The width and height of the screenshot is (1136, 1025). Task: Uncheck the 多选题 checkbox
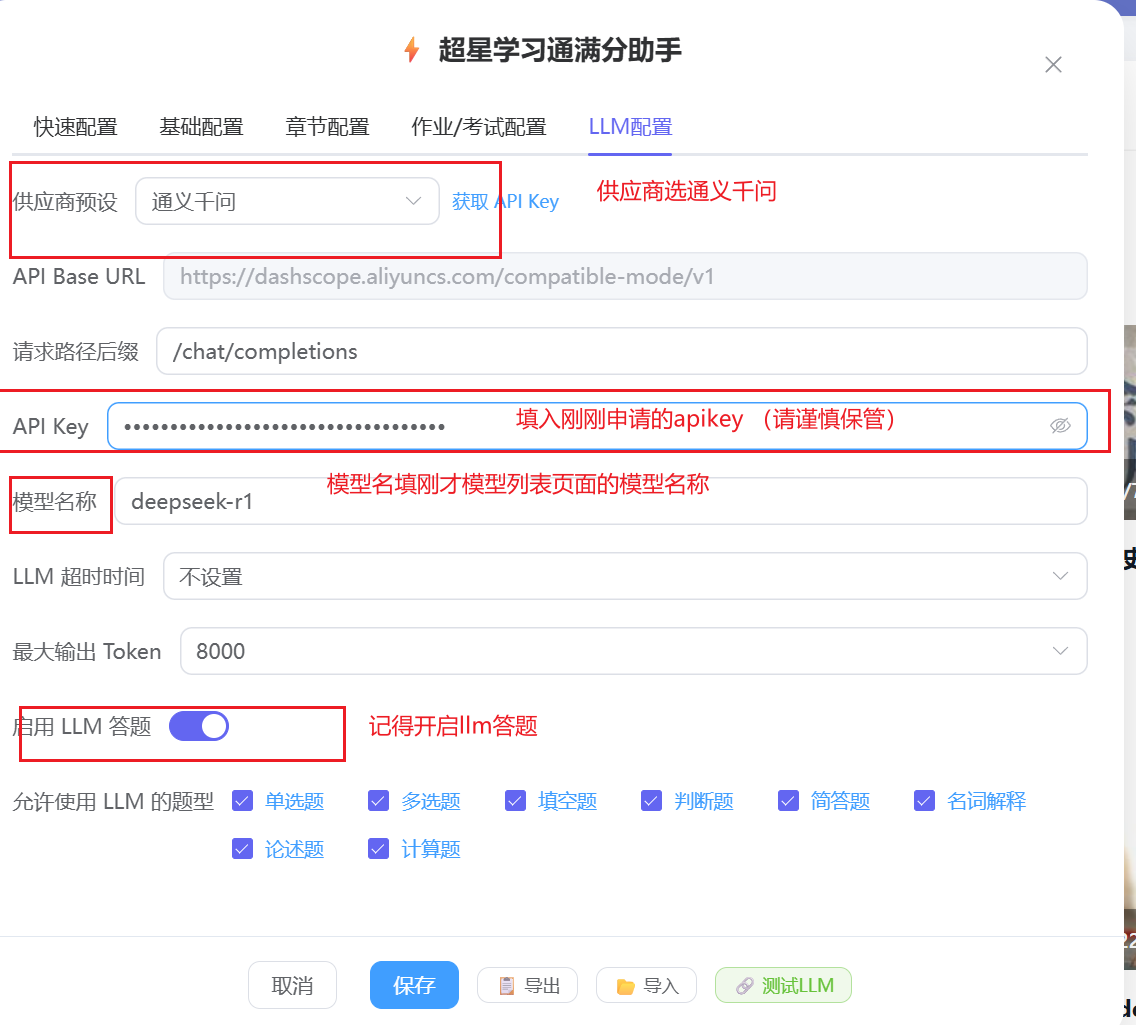pos(379,801)
